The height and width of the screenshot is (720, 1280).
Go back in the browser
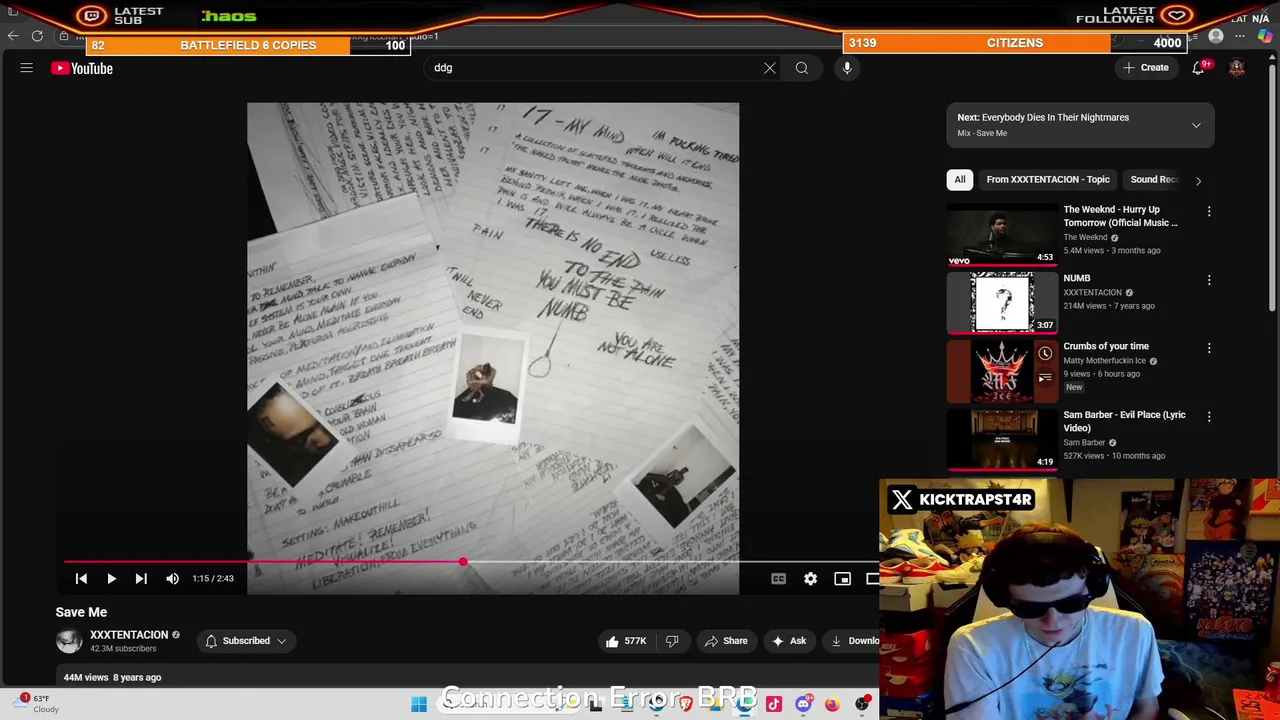(x=13, y=37)
